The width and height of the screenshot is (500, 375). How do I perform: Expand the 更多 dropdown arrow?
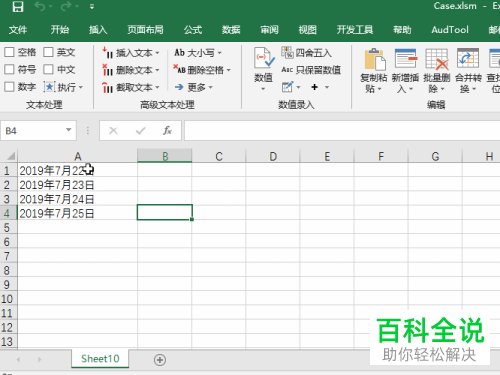coord(211,88)
